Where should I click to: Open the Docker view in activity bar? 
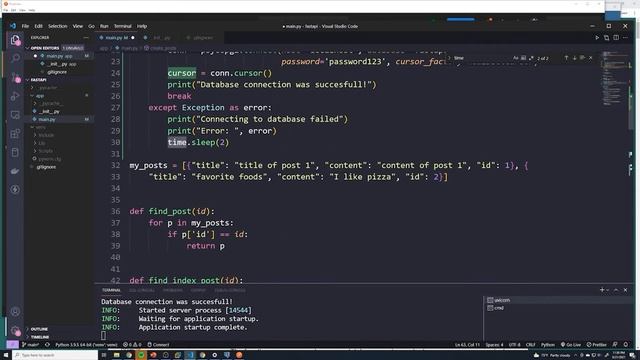pos(15,171)
